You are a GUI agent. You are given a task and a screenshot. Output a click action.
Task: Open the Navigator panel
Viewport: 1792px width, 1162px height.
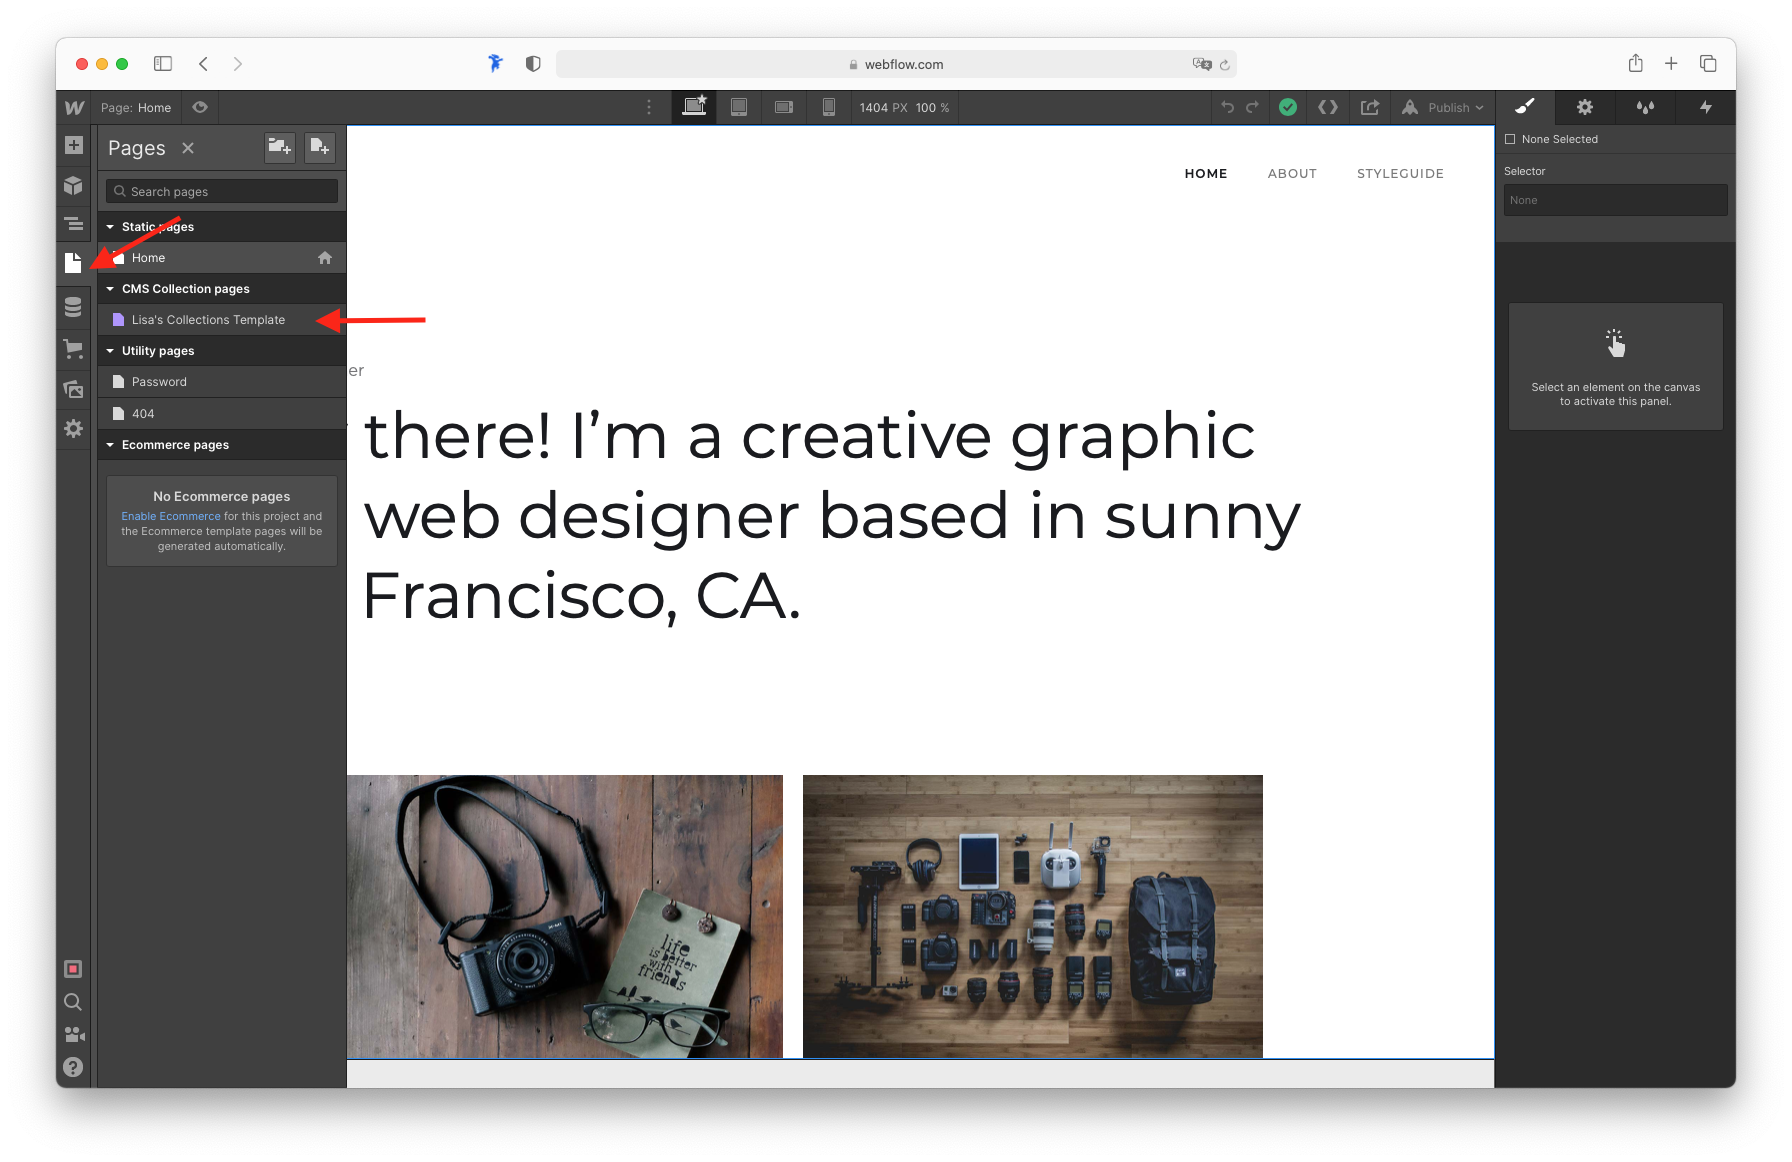click(73, 224)
